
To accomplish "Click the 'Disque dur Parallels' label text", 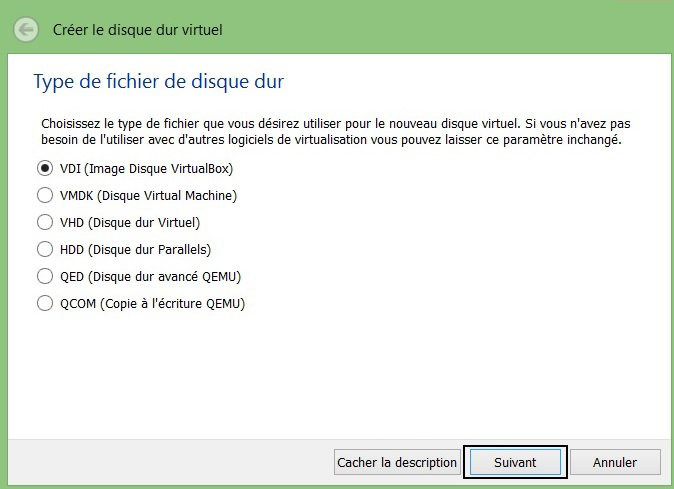I will click(155, 249).
